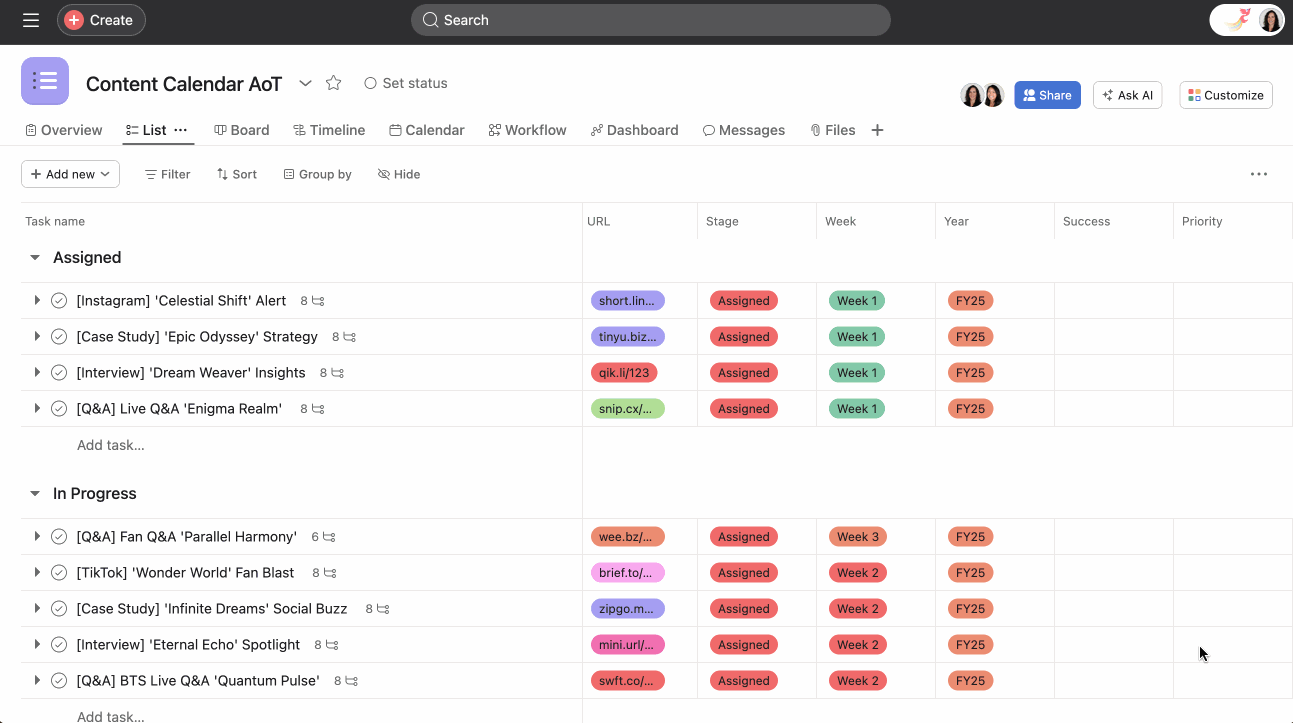Viewport: 1293px width, 723px height.
Task: Switch to the Timeline tab
Action: tap(329, 130)
